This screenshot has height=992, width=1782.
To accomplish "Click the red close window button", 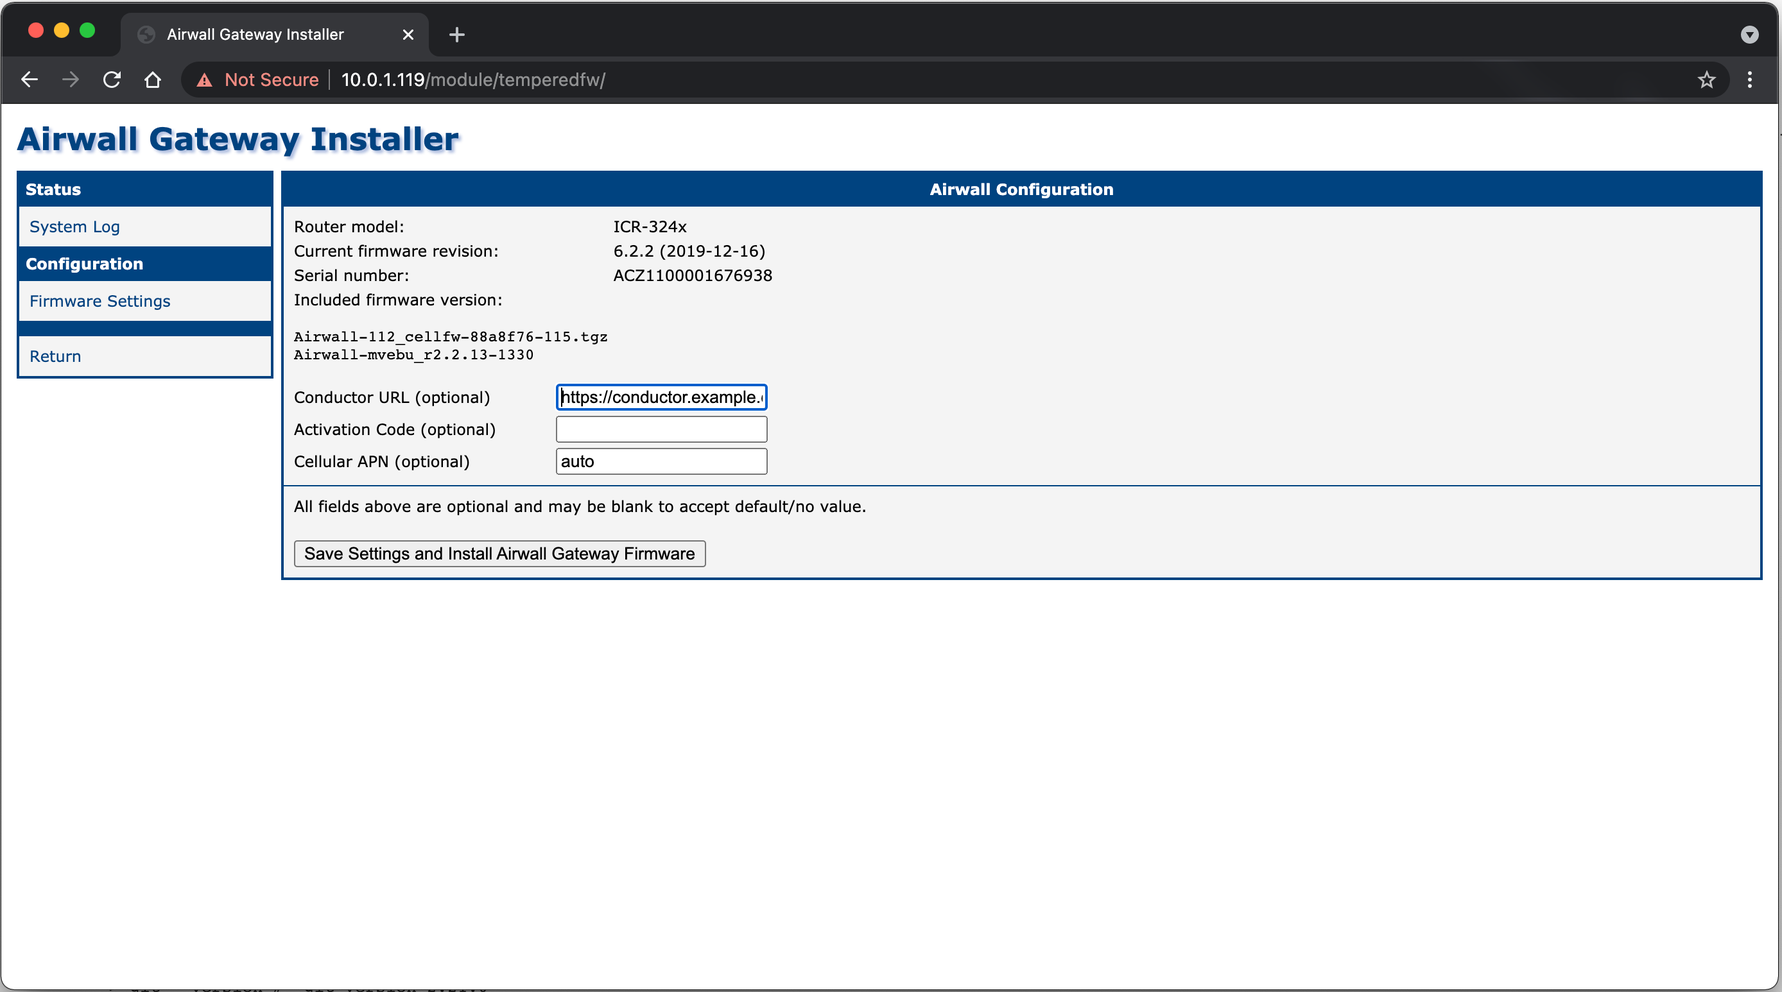I will tap(36, 30).
